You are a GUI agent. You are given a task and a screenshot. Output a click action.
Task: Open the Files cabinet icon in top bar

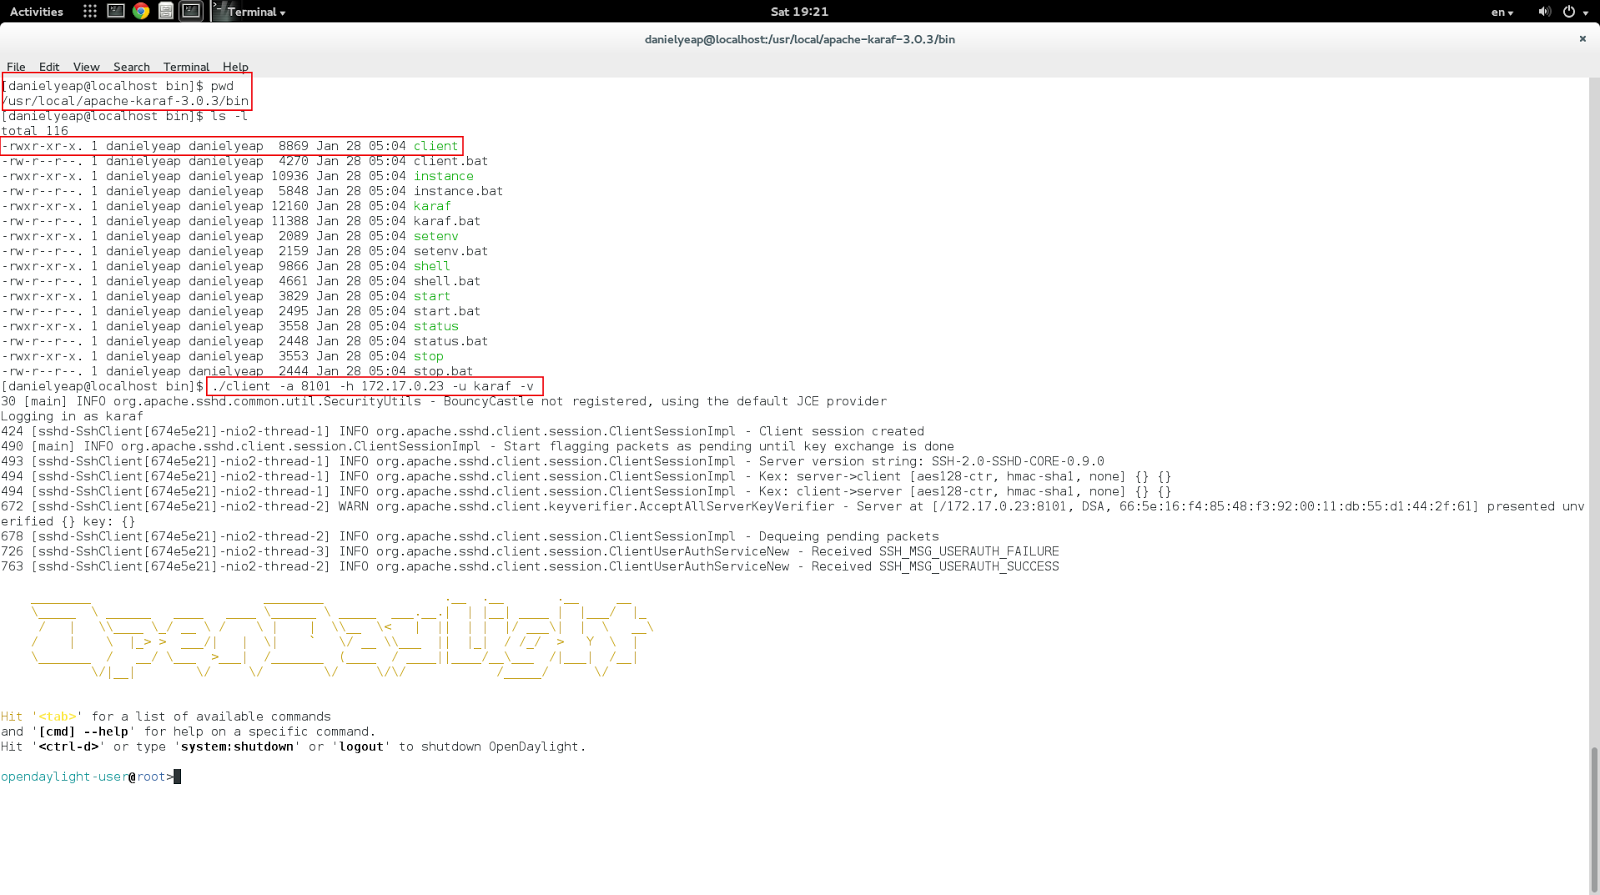(x=166, y=11)
